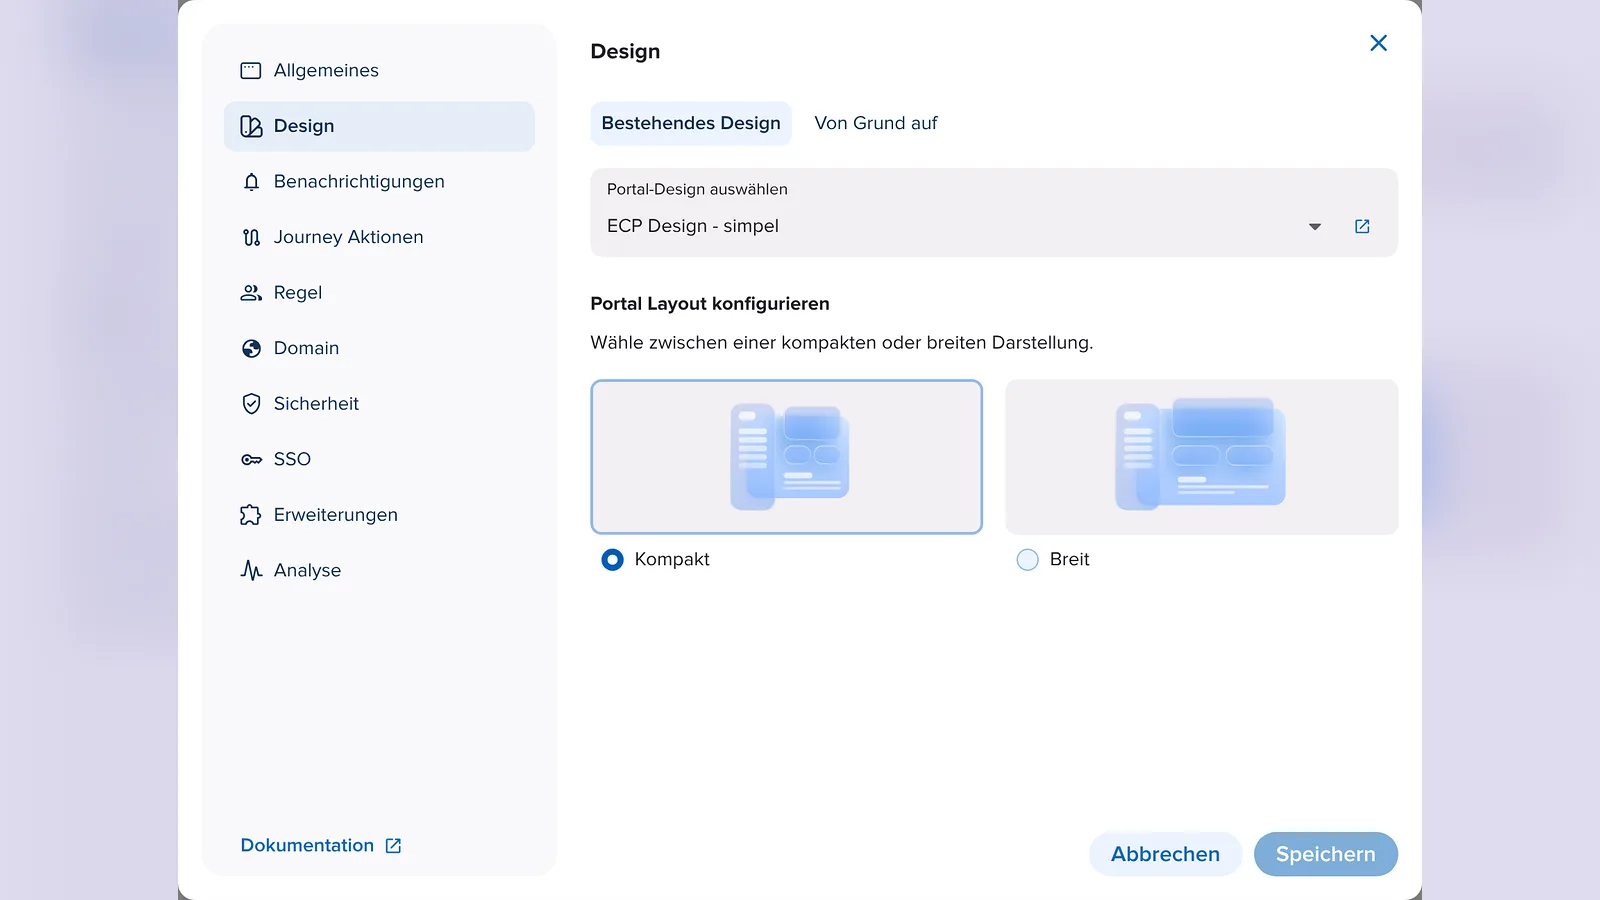1600x900 pixels.
Task: Open Sicherheit settings section
Action: [379, 404]
